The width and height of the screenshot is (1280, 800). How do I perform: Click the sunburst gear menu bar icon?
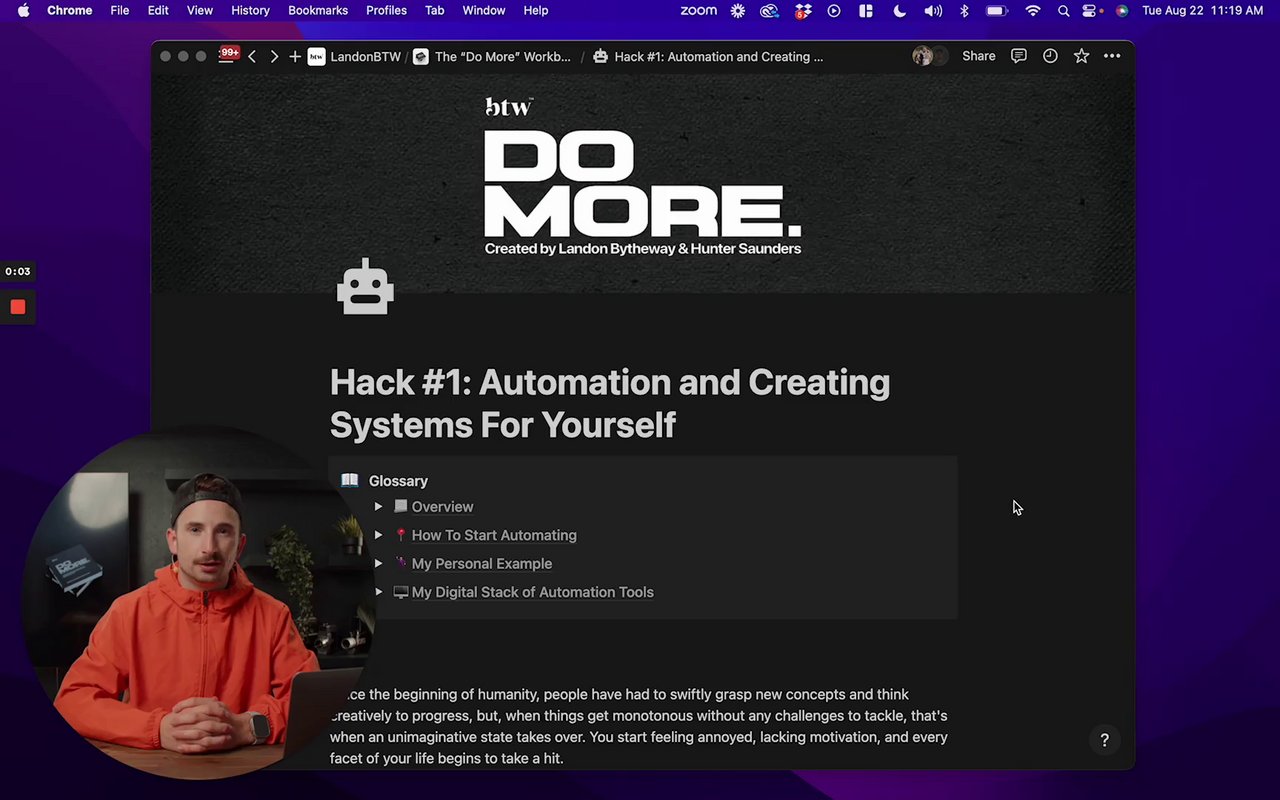click(738, 10)
